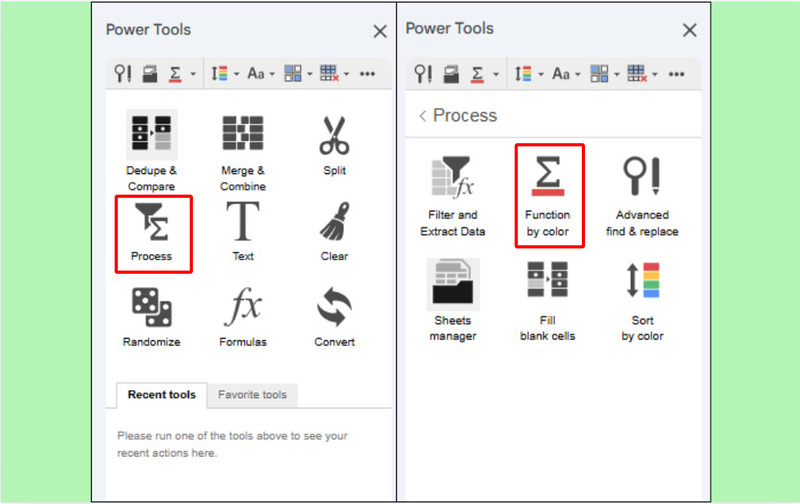Expand the Aa text dropdown in the Process panel toolbar
Image resolution: width=800 pixels, height=504 pixels.
[x=566, y=74]
